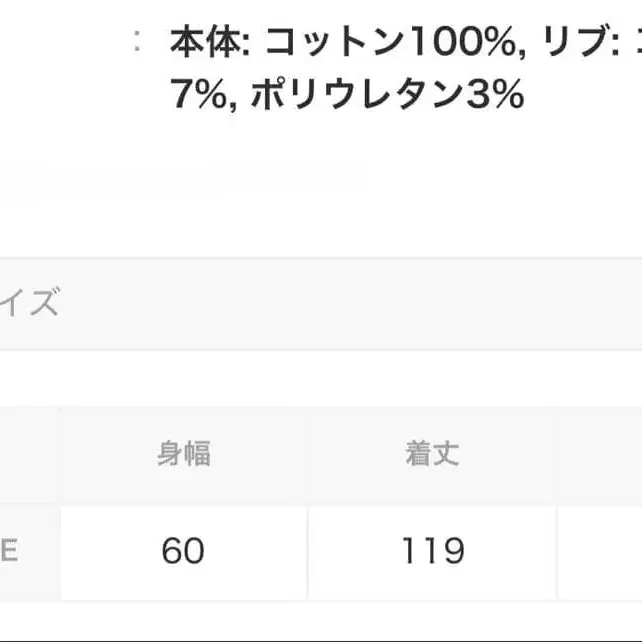Select the 119 length value
Viewport: 642px width, 642px height.
tap(432, 550)
